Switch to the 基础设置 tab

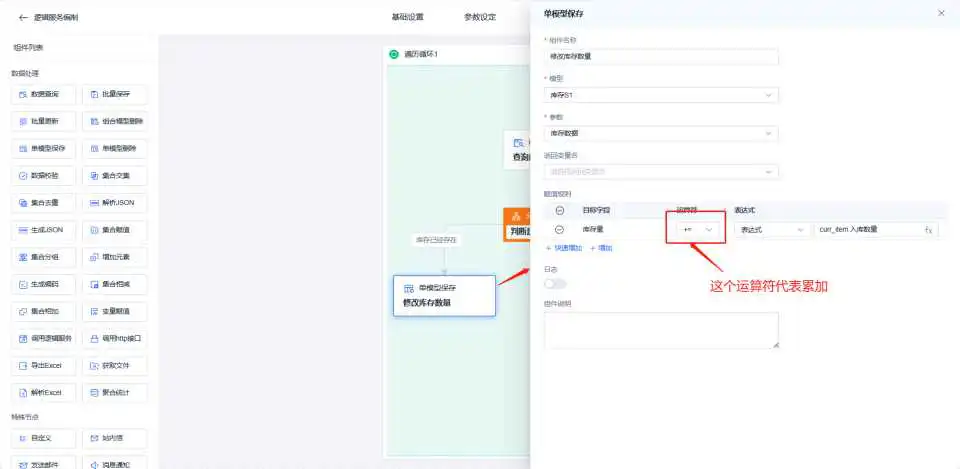coord(407,17)
